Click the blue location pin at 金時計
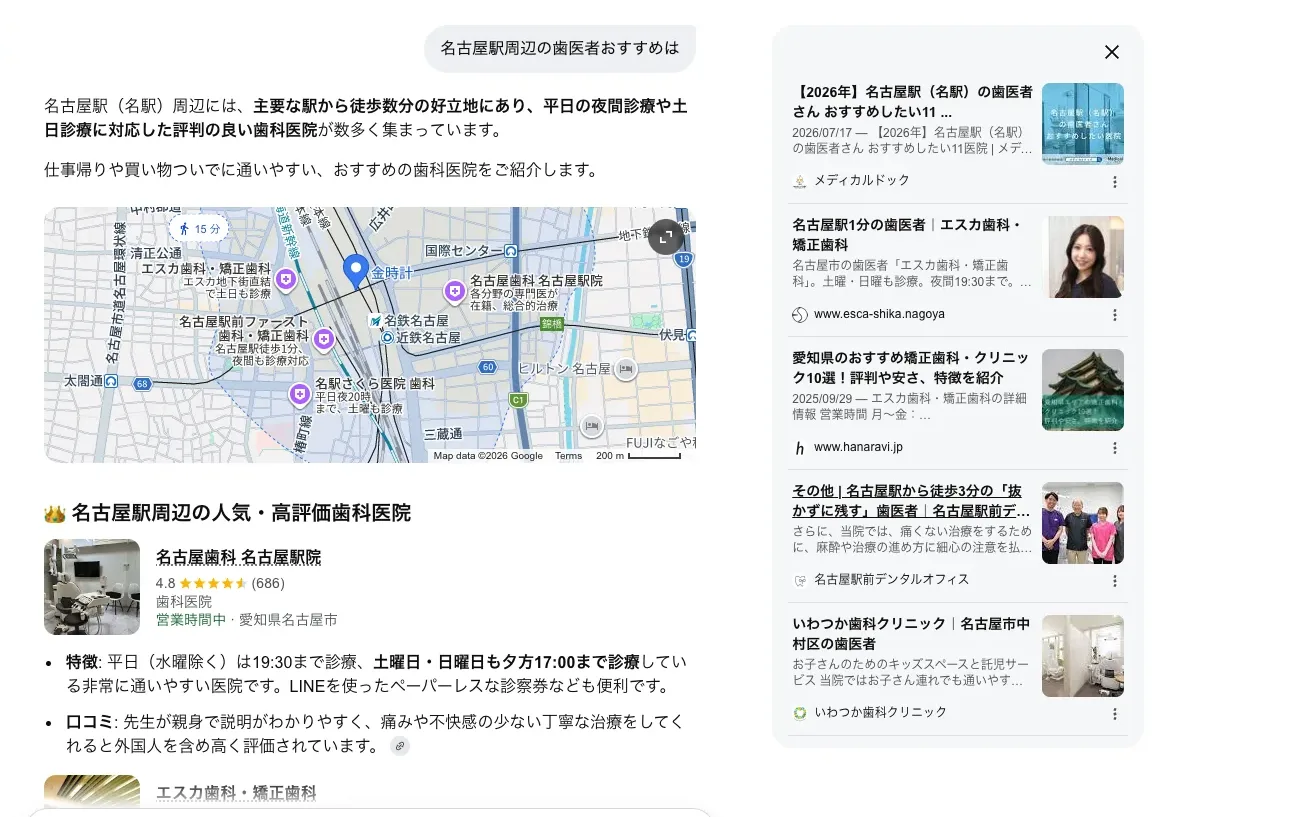1299x817 pixels. coord(356,271)
